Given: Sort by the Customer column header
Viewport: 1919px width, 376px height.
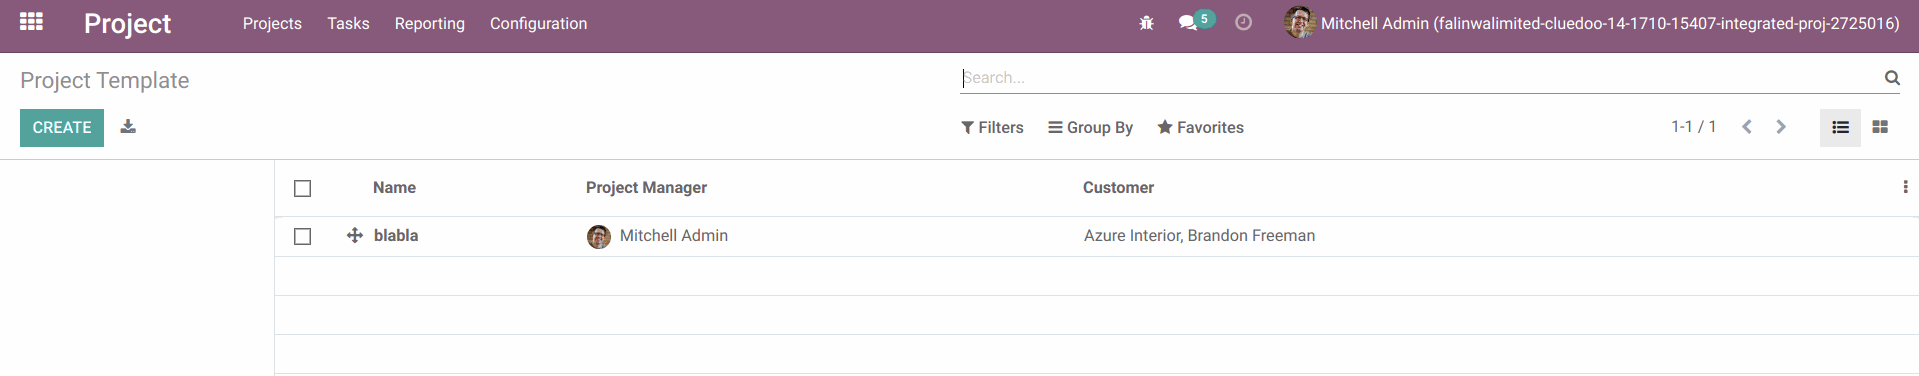Looking at the screenshot, I should click(1118, 188).
